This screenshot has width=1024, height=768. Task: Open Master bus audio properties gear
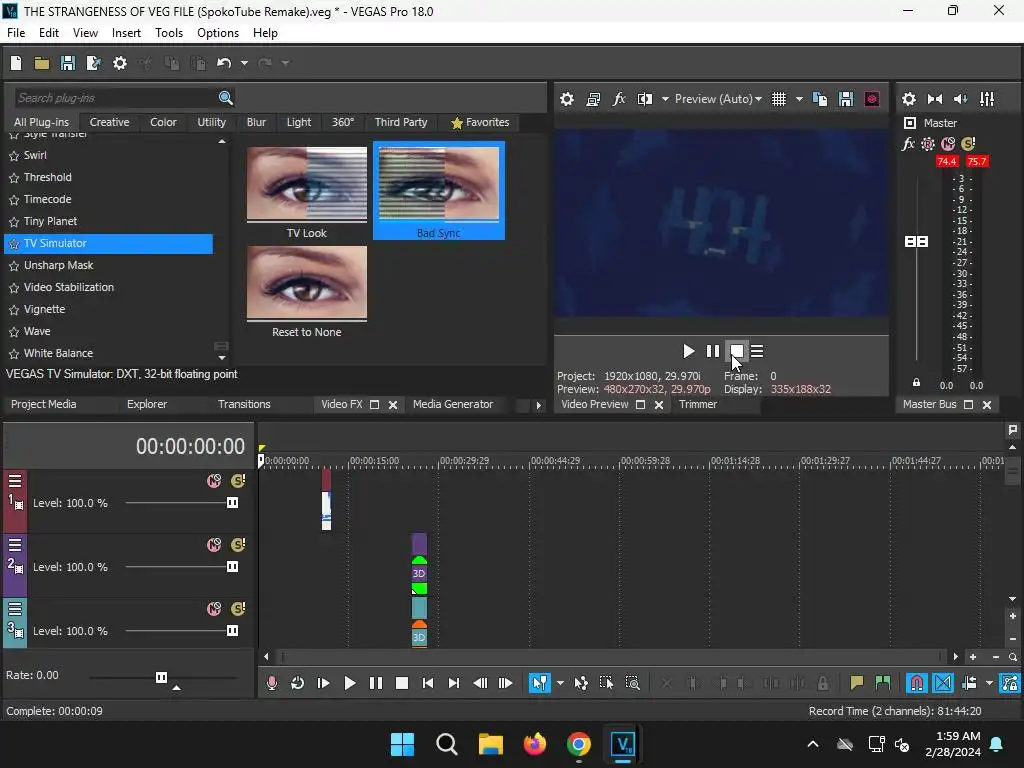pos(908,99)
